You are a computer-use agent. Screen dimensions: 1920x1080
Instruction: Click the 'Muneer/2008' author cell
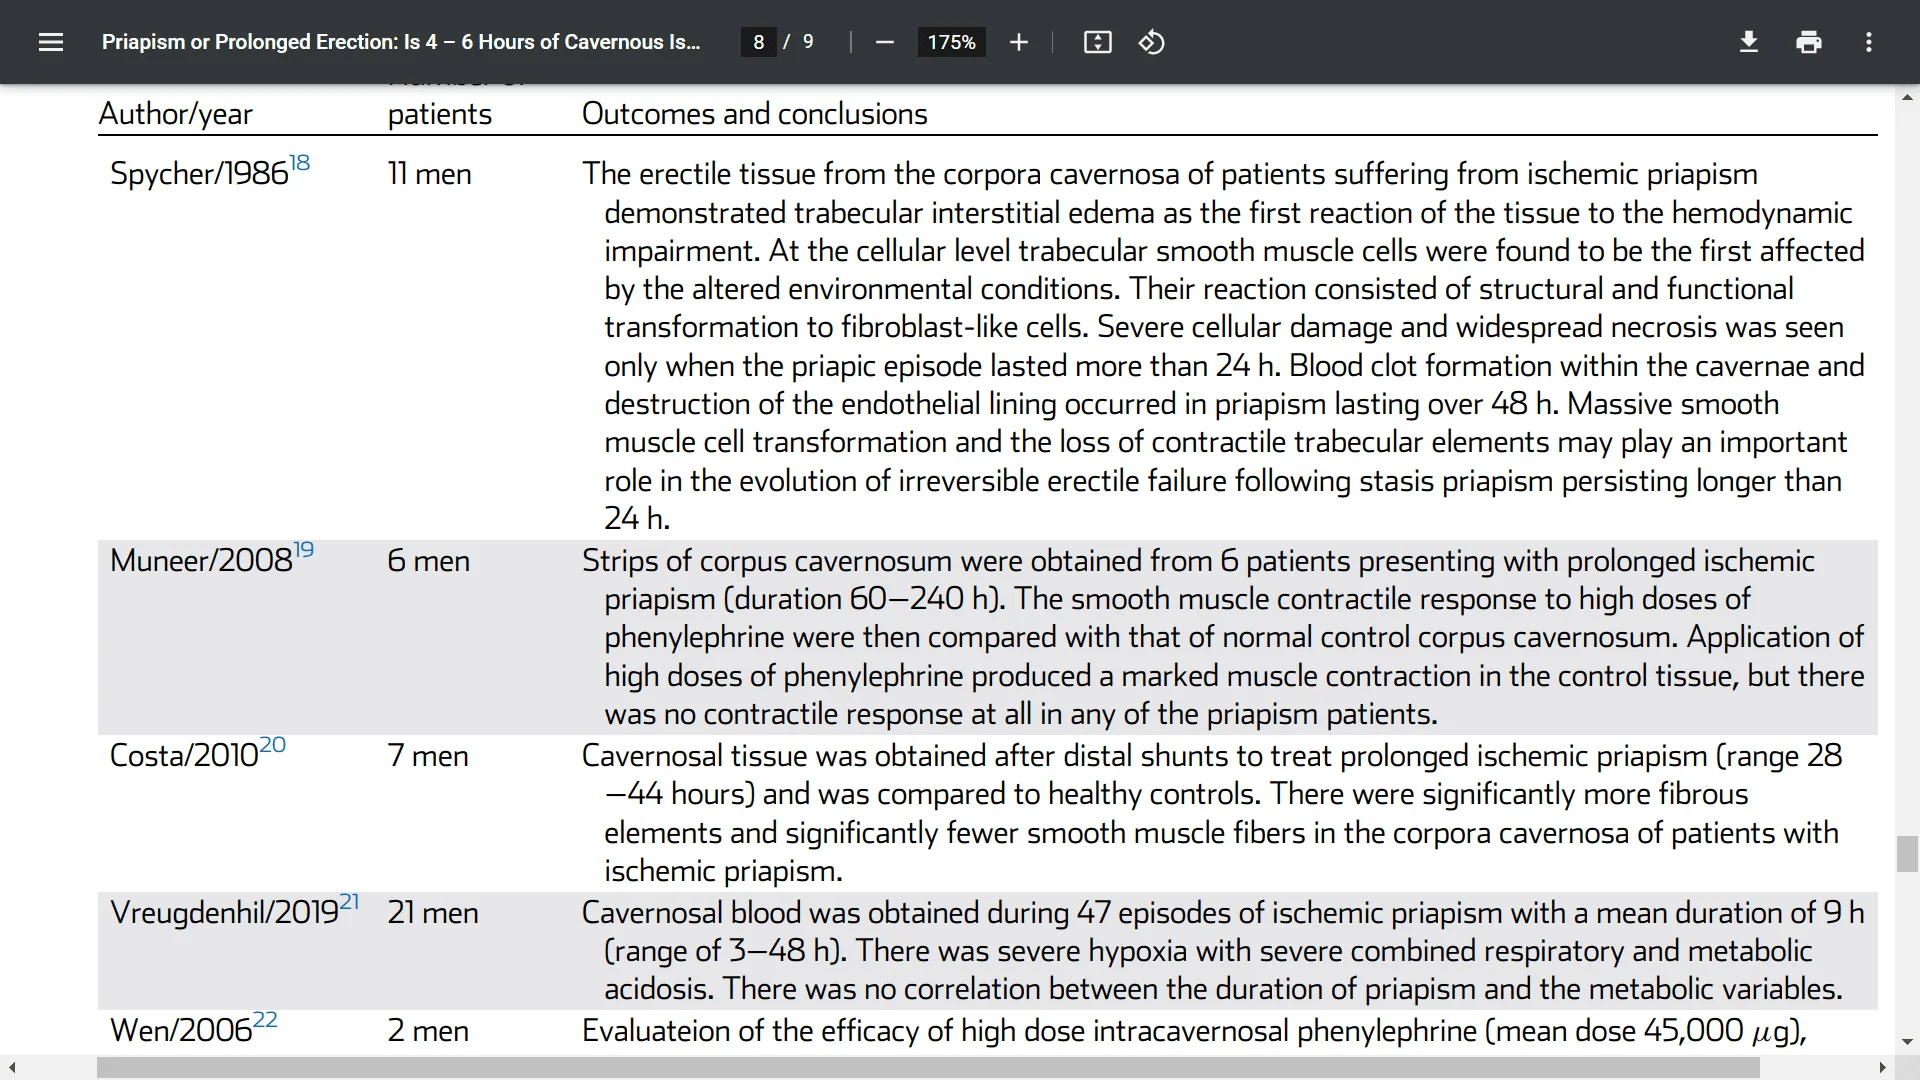tap(201, 561)
